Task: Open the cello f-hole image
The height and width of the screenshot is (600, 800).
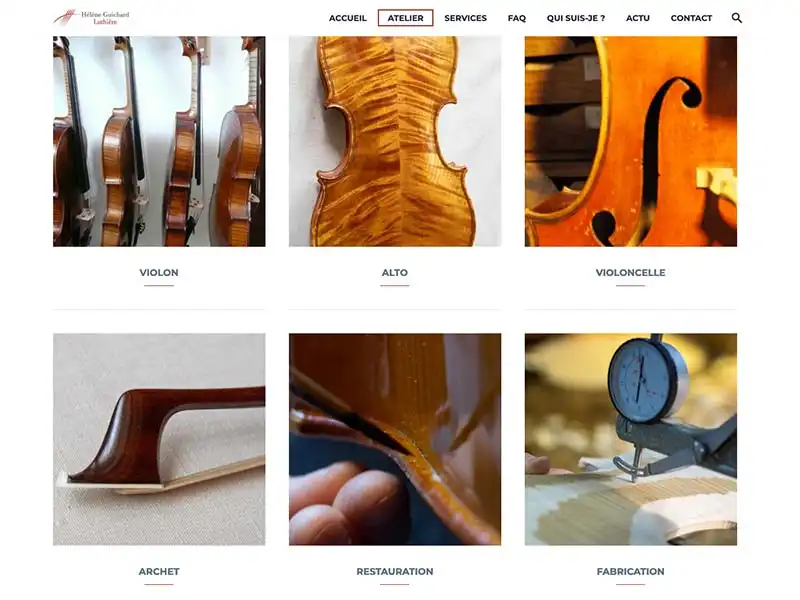Action: pos(631,141)
